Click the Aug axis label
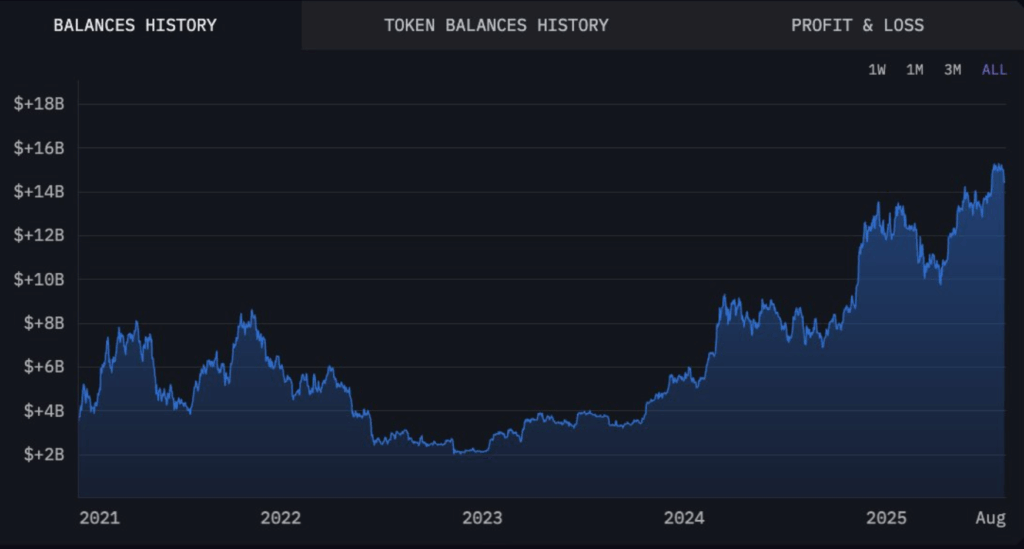 click(x=991, y=518)
